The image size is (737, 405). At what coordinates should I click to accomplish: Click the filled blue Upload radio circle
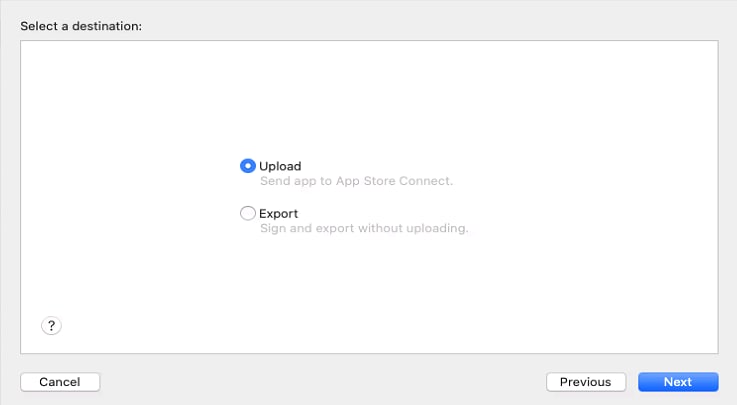[248, 166]
